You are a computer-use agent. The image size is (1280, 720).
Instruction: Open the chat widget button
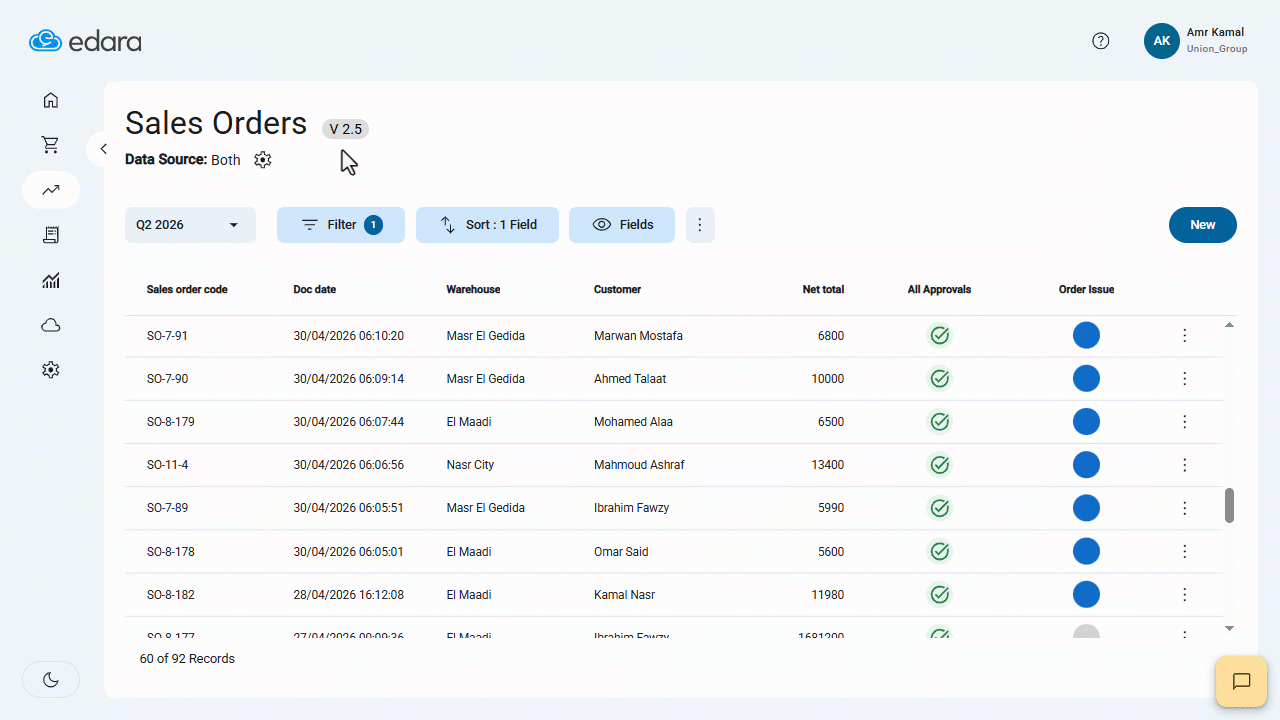pyautogui.click(x=1242, y=682)
